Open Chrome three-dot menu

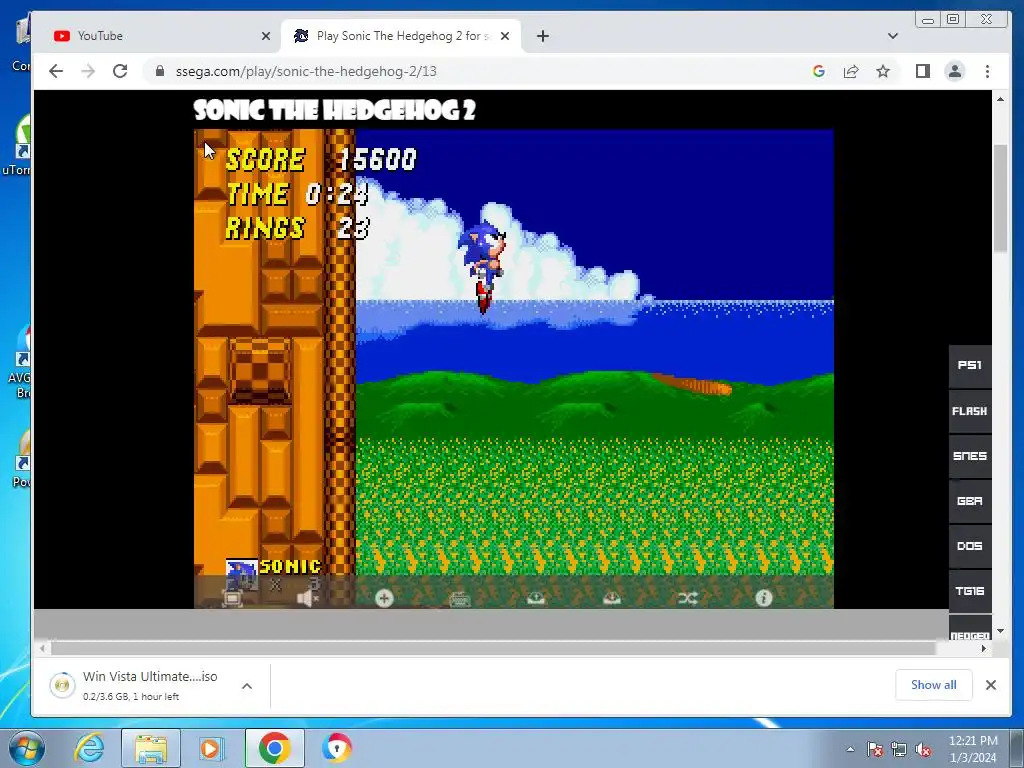[987, 71]
